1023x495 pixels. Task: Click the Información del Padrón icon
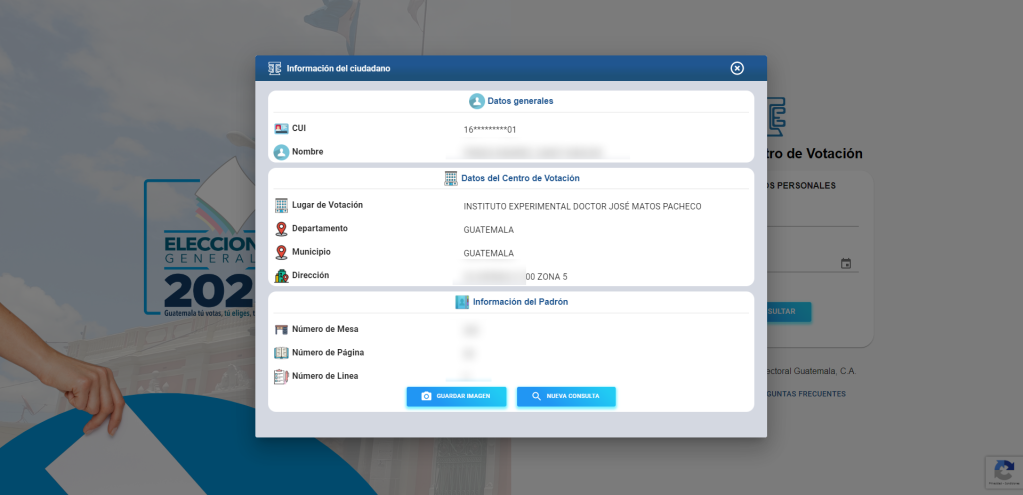(x=462, y=302)
